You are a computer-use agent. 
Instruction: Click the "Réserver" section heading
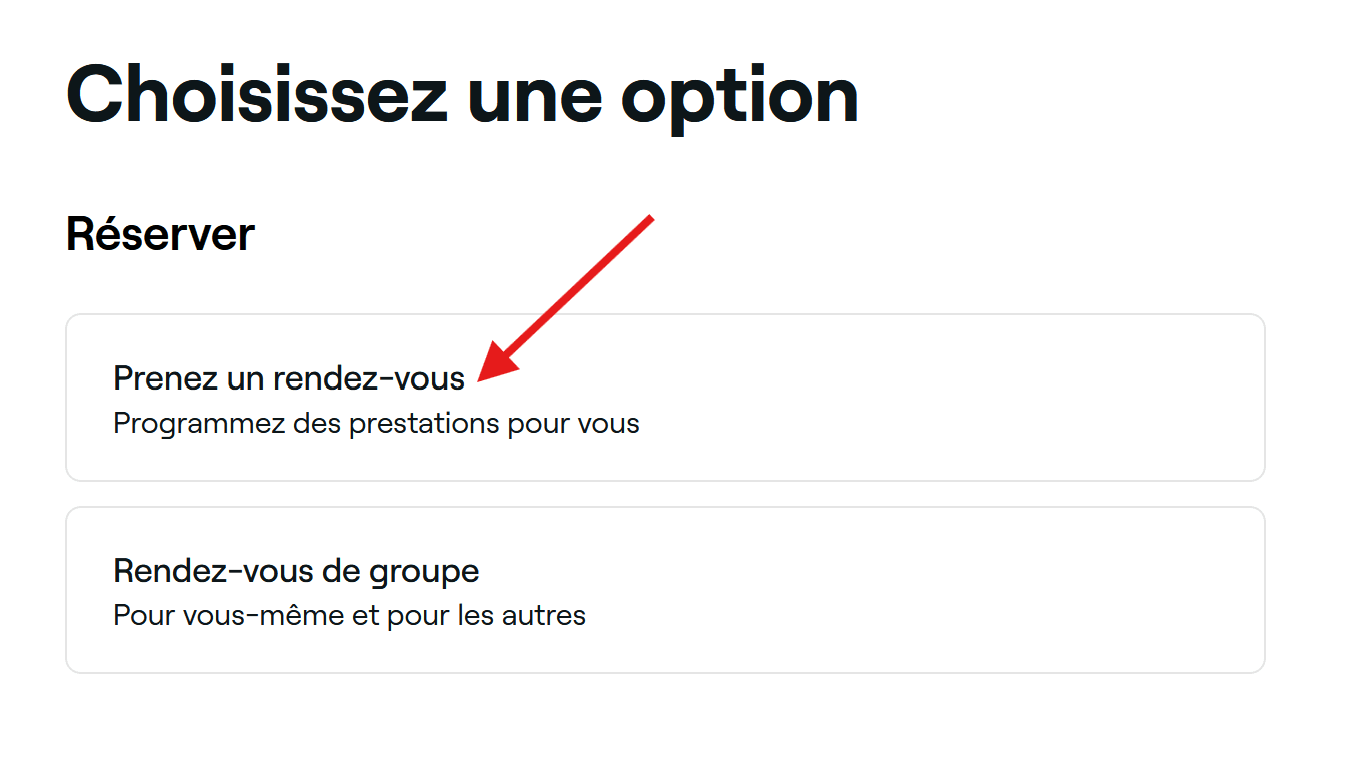[x=160, y=234]
